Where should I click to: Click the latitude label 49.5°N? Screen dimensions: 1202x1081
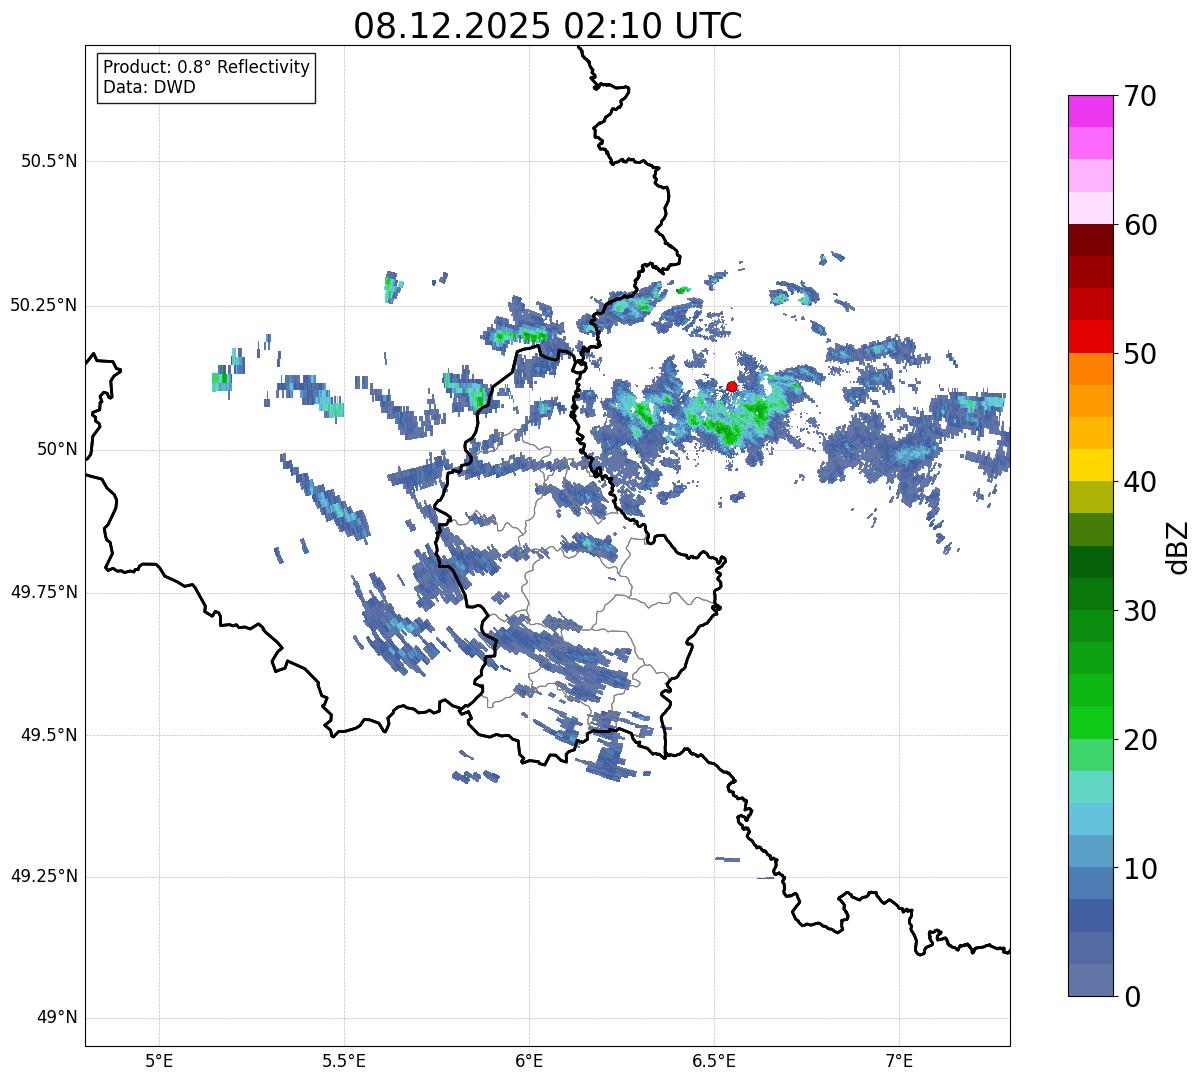[x=48, y=735]
